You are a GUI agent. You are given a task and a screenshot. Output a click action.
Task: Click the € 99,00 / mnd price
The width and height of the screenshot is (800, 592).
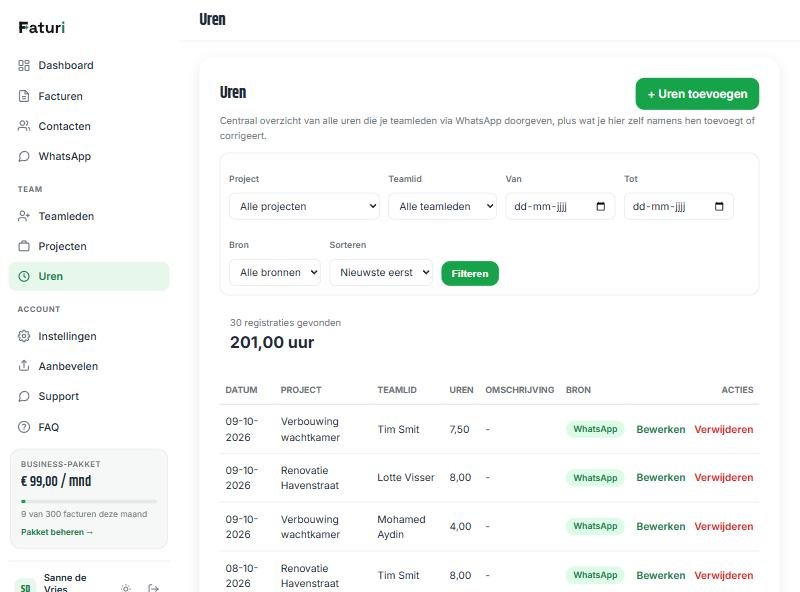pos(56,481)
